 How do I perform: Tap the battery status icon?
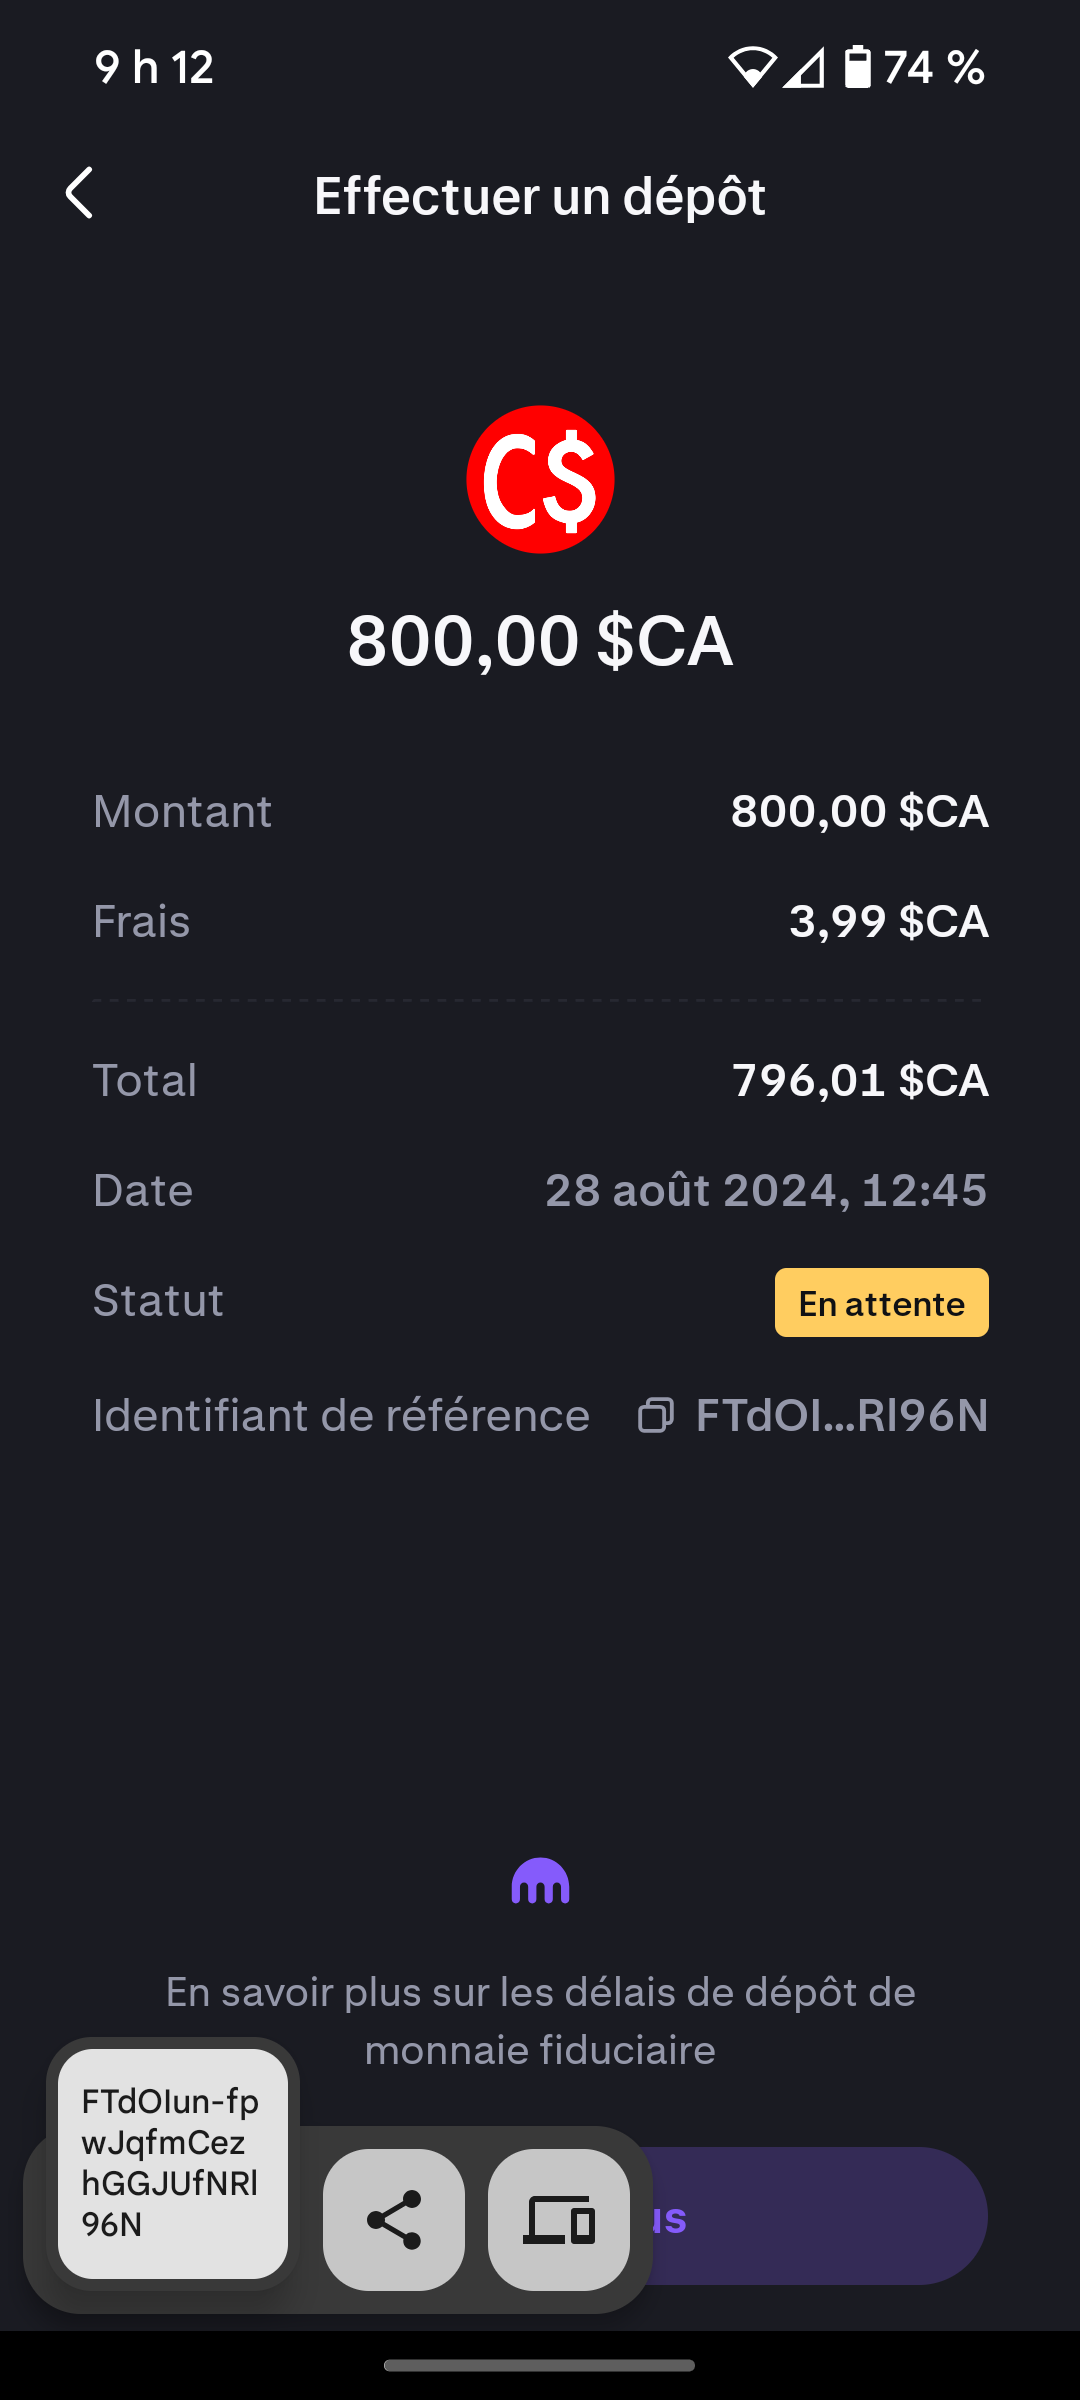click(x=857, y=68)
